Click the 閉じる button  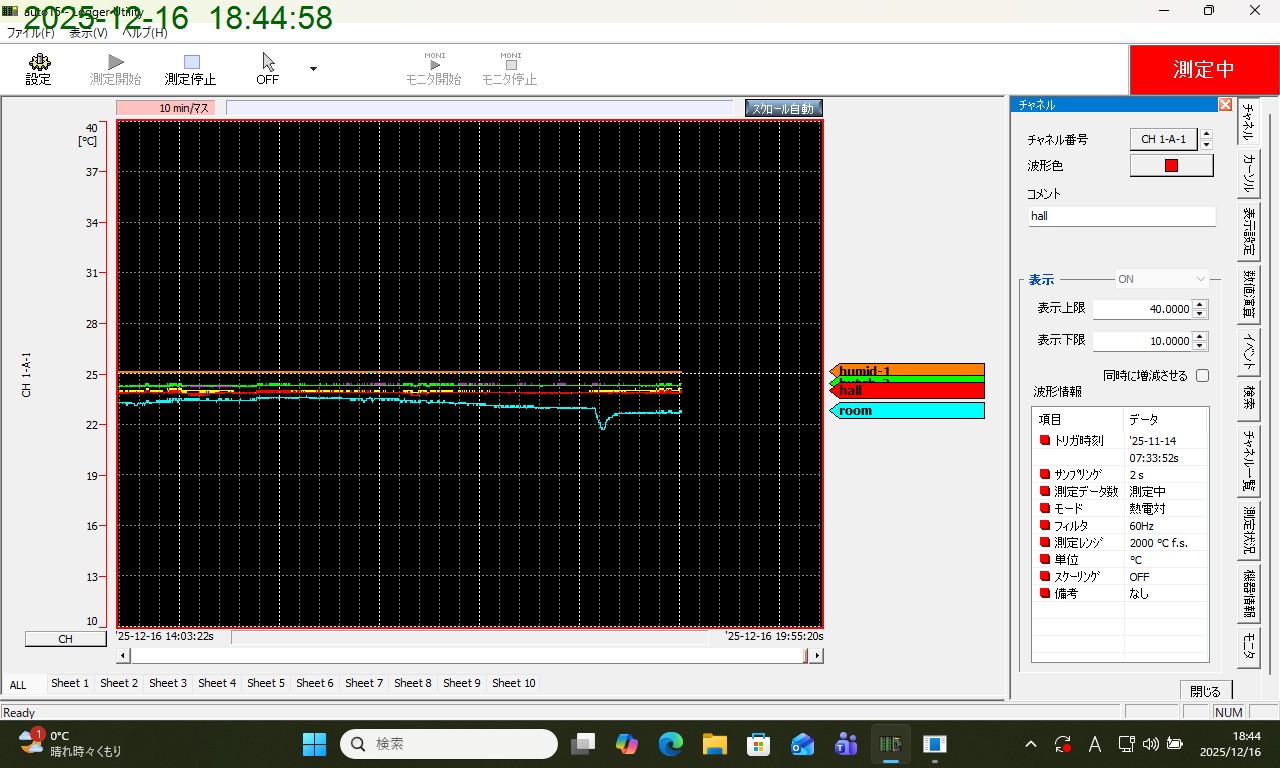tap(1206, 689)
